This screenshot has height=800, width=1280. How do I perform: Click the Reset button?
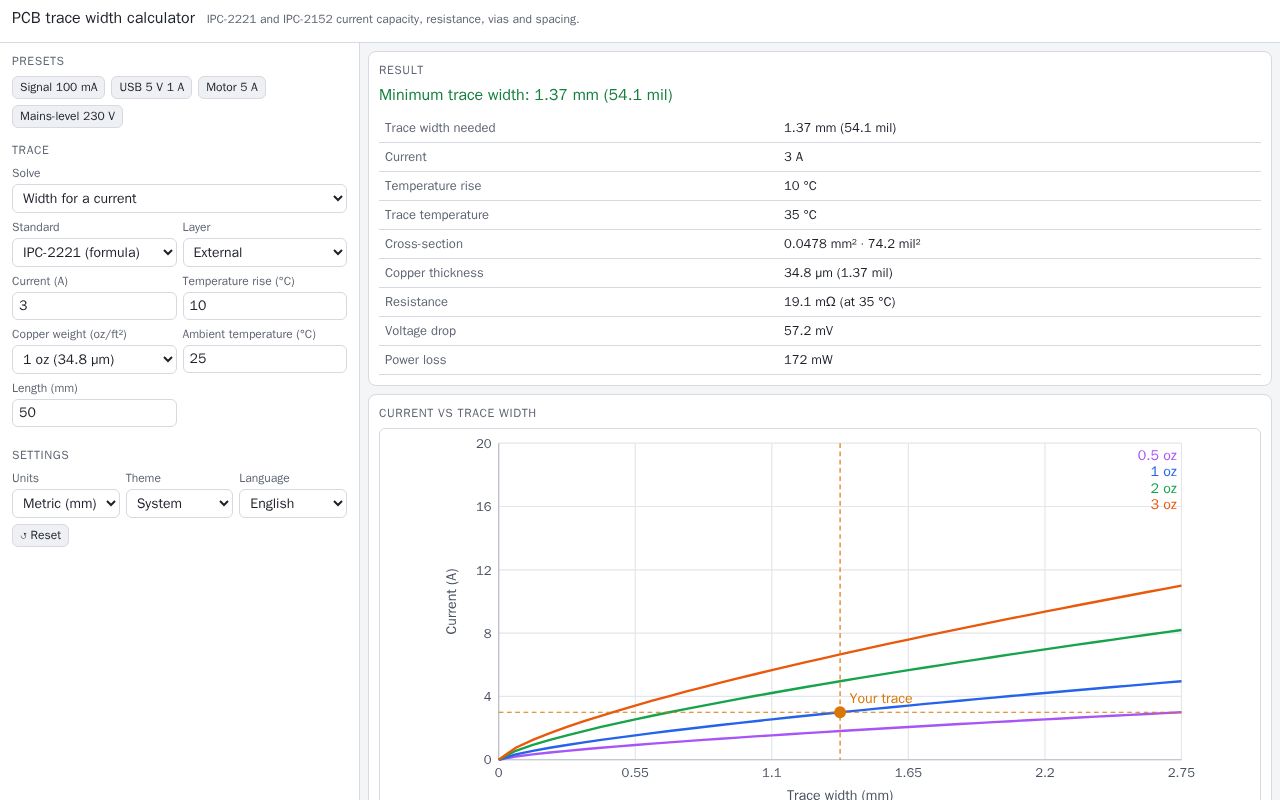[x=40, y=535]
